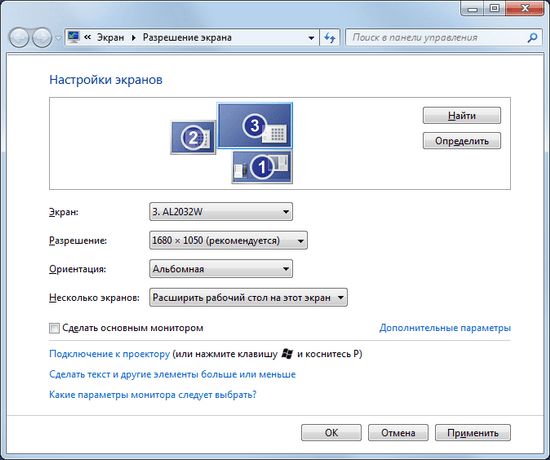
Task: Click the Отмена button
Action: [x=398, y=433]
